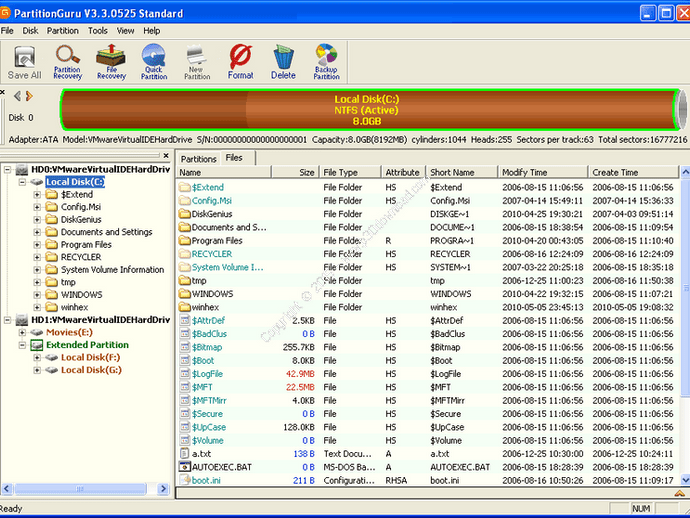
Task: Click the Save All toolbar icon
Action: point(25,62)
